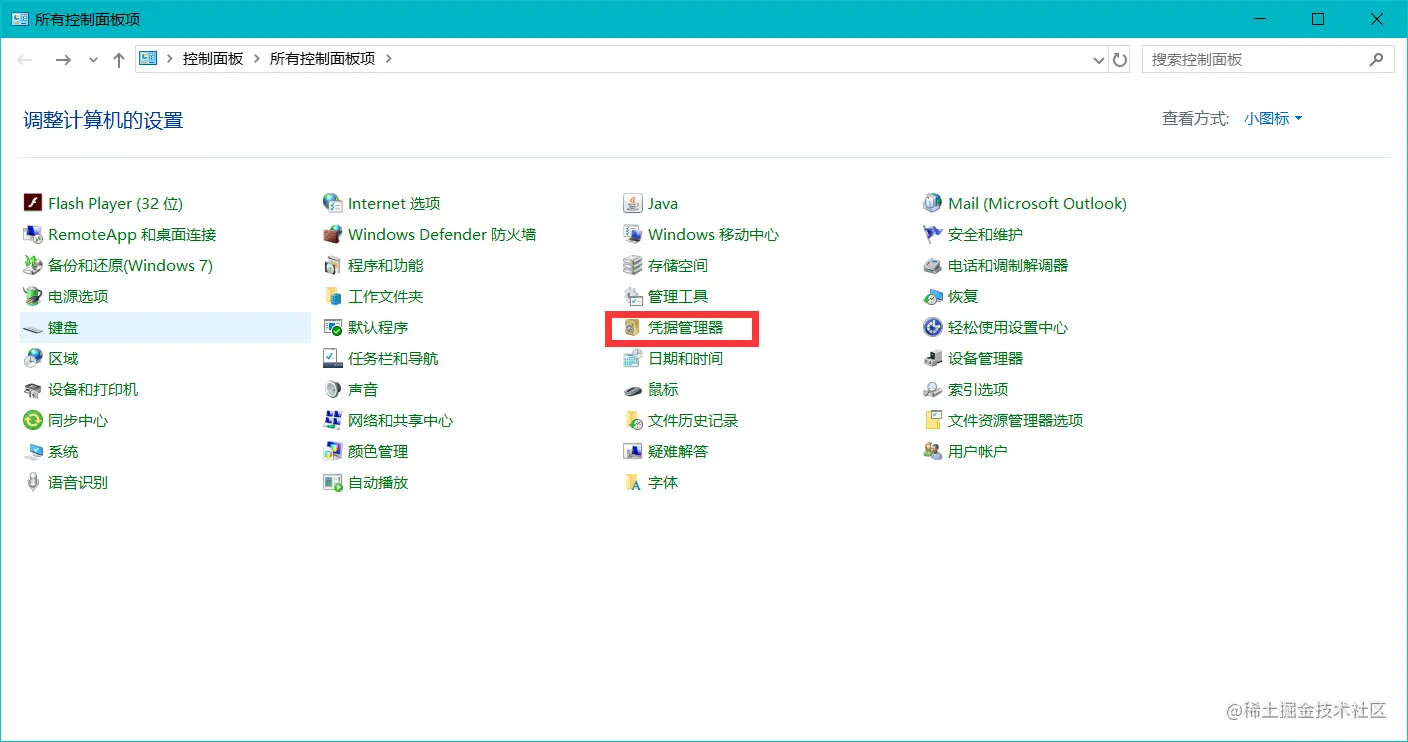Click the title bar window icon
This screenshot has height=742, width=1408.
point(19,19)
